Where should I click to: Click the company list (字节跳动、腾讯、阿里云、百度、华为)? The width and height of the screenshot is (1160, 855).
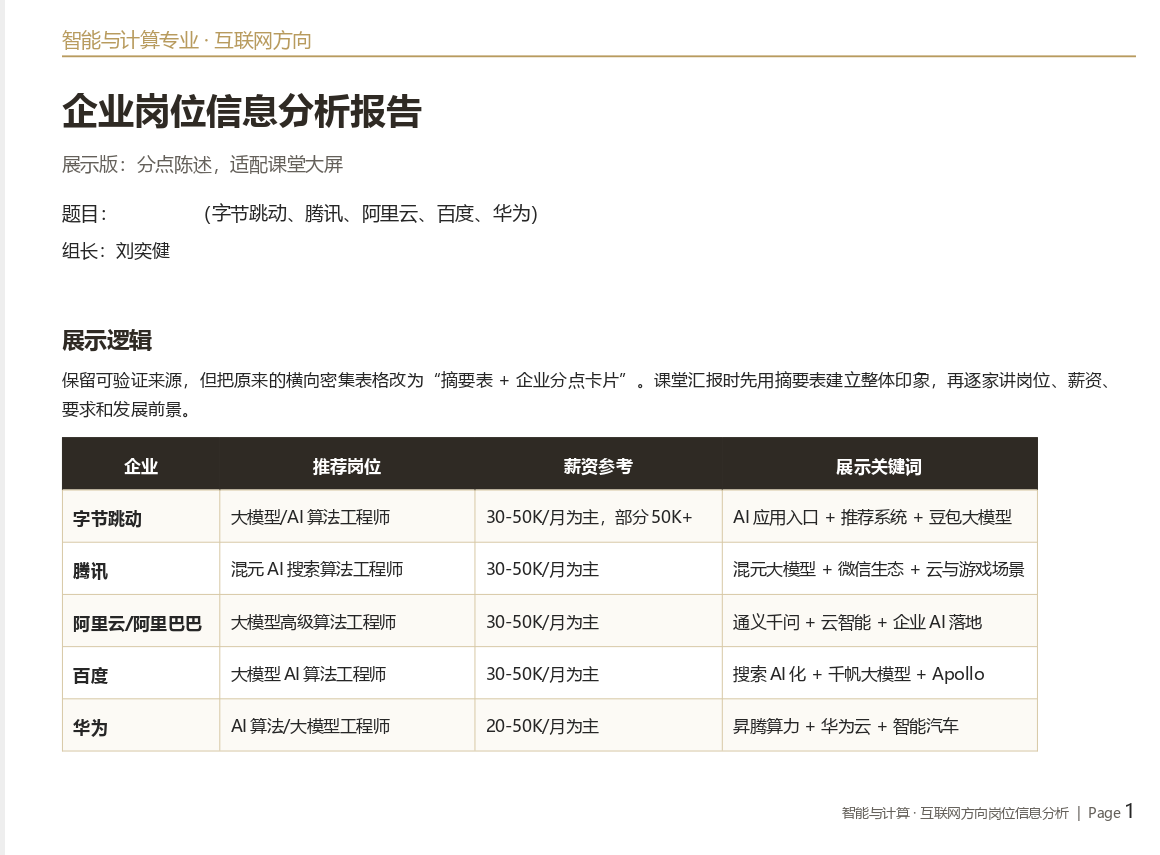pos(371,214)
